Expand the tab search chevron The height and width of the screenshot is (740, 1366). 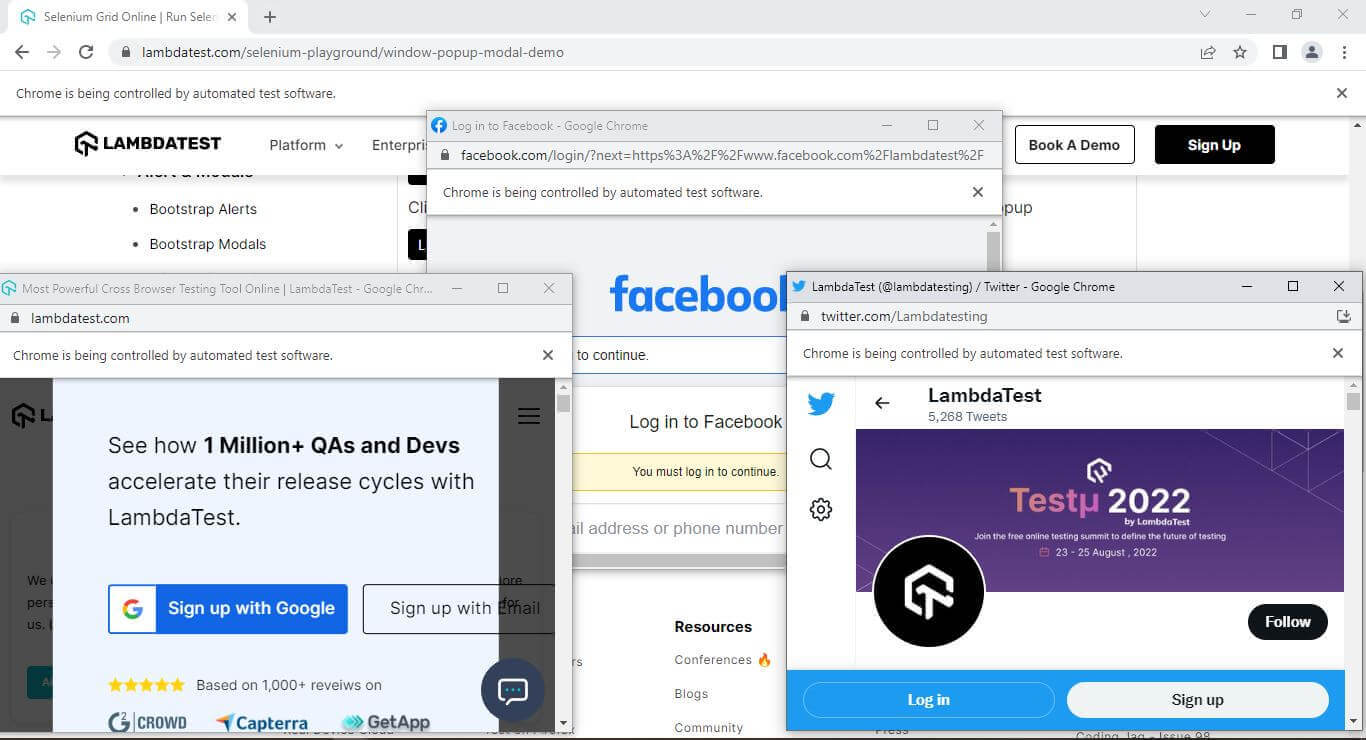(x=1205, y=15)
